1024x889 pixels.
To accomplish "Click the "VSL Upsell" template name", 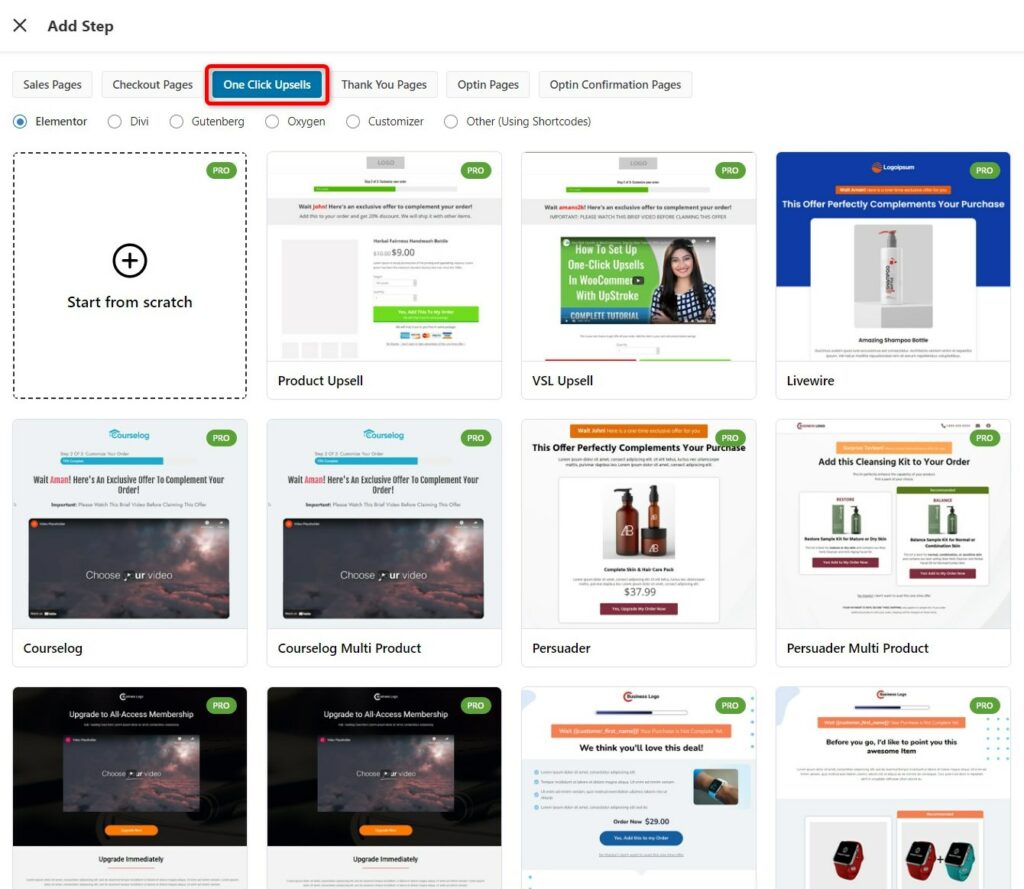I will pyautogui.click(x=562, y=381).
